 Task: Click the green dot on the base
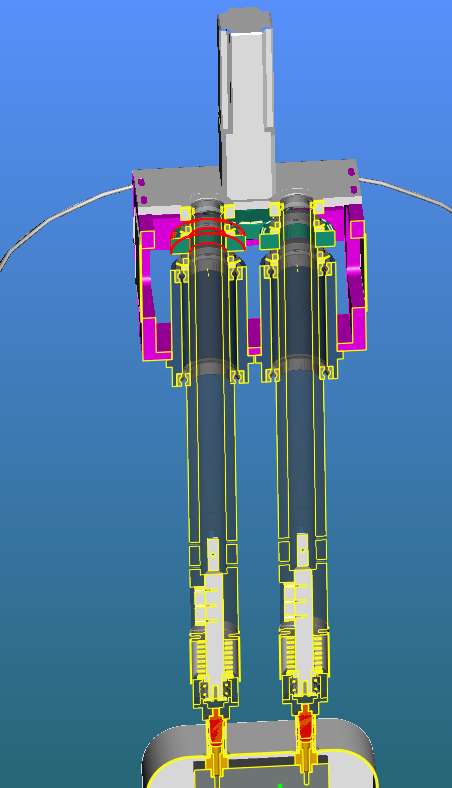pyautogui.click(x=280, y=785)
